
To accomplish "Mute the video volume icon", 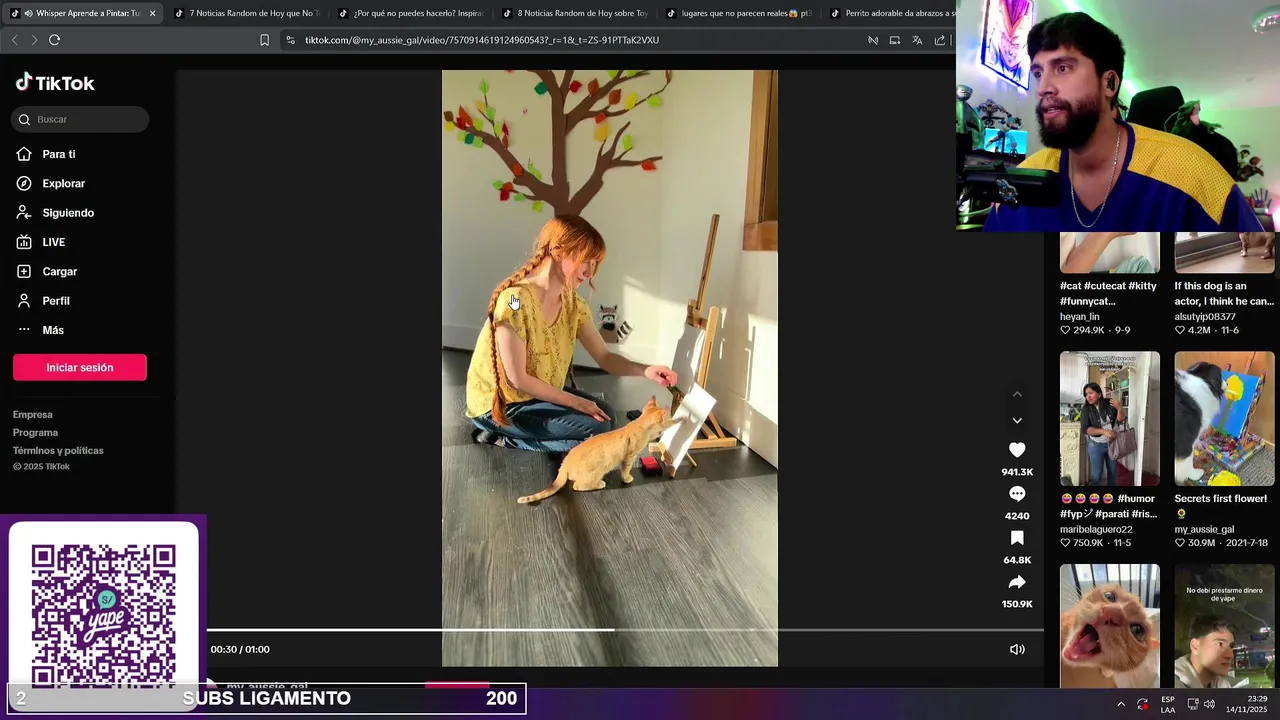I will pyautogui.click(x=1017, y=649).
